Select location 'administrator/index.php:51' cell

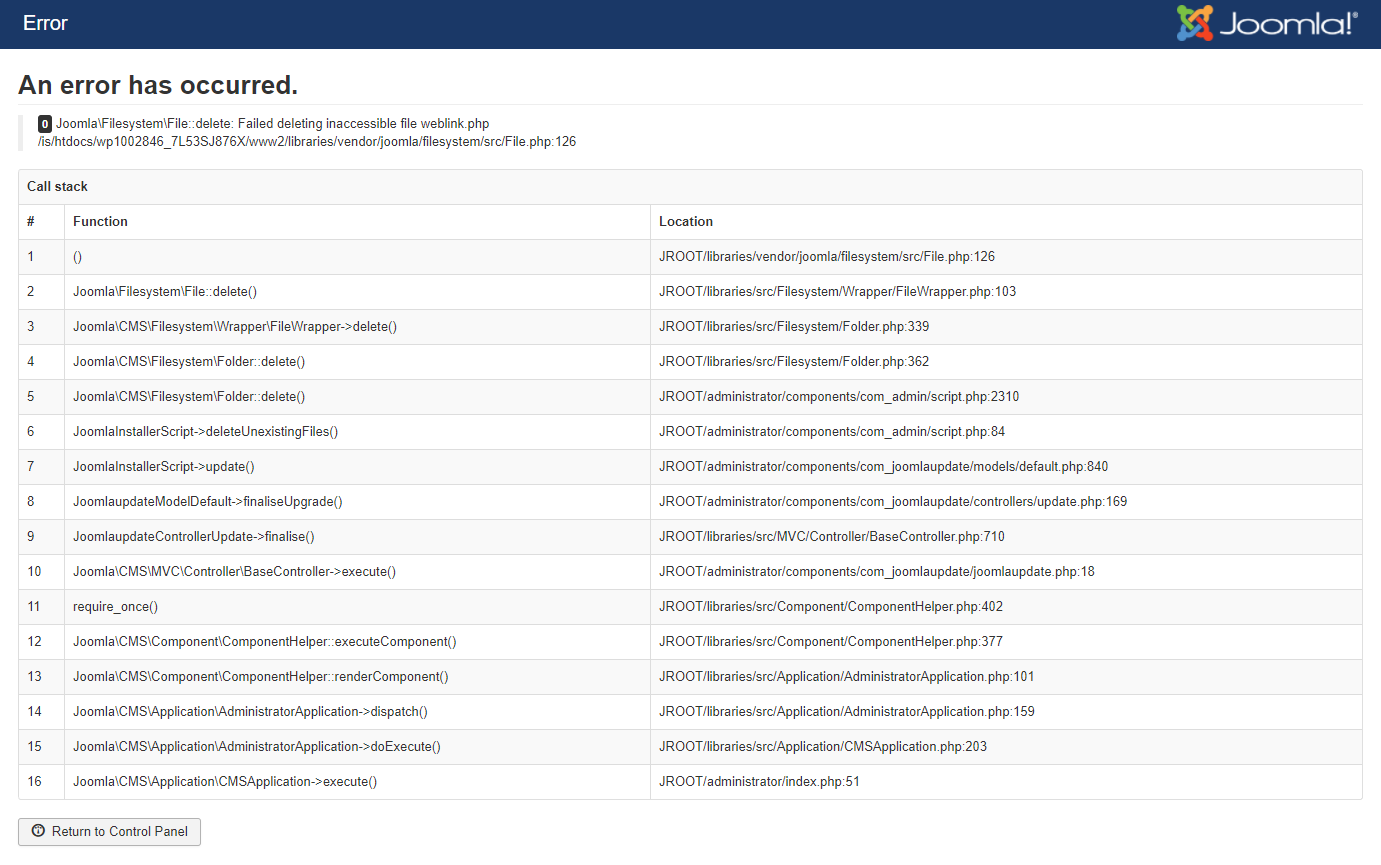pos(1006,782)
